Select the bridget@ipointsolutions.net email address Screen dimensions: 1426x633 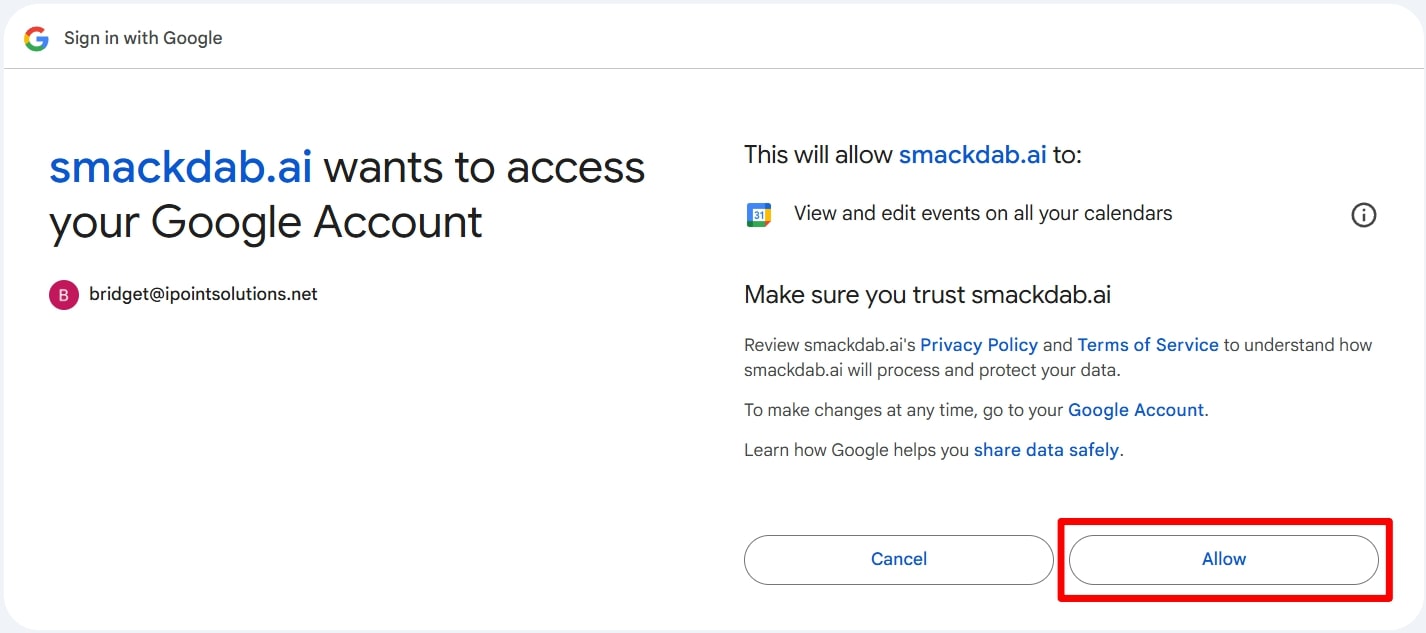point(203,294)
